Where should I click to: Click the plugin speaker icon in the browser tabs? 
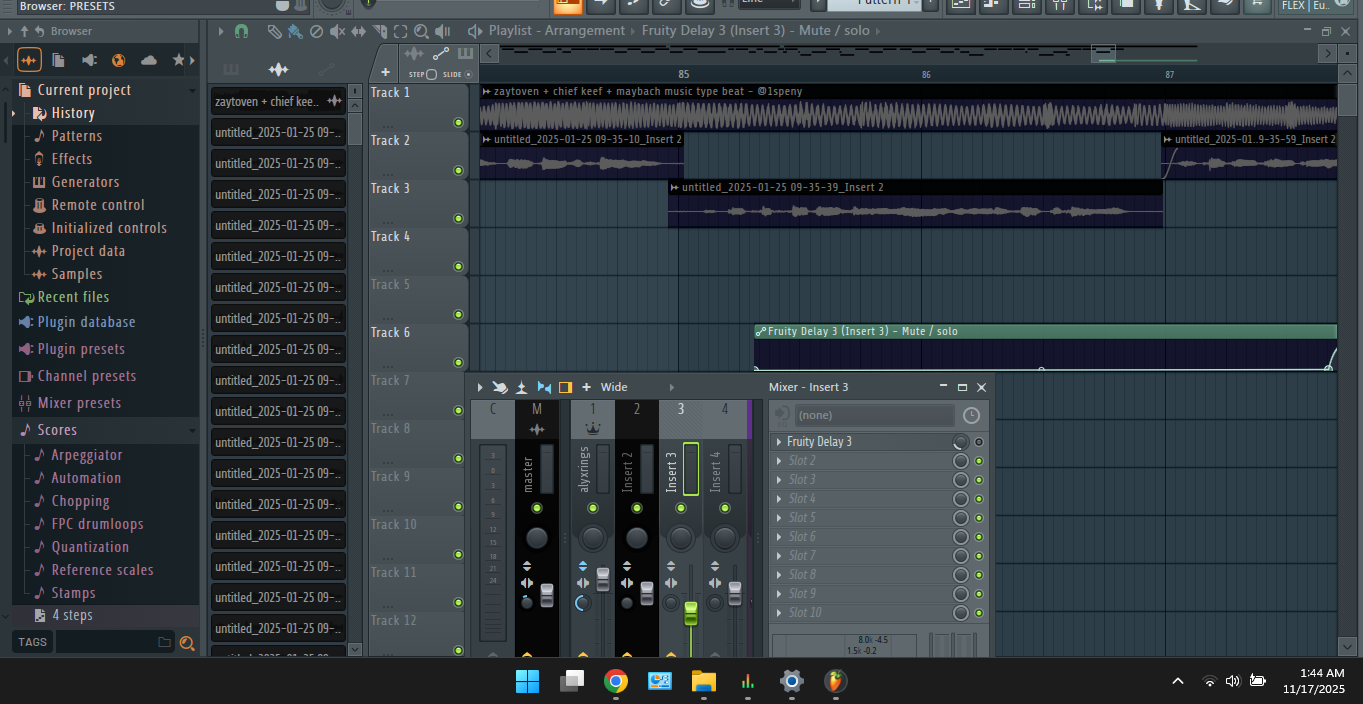tap(88, 60)
